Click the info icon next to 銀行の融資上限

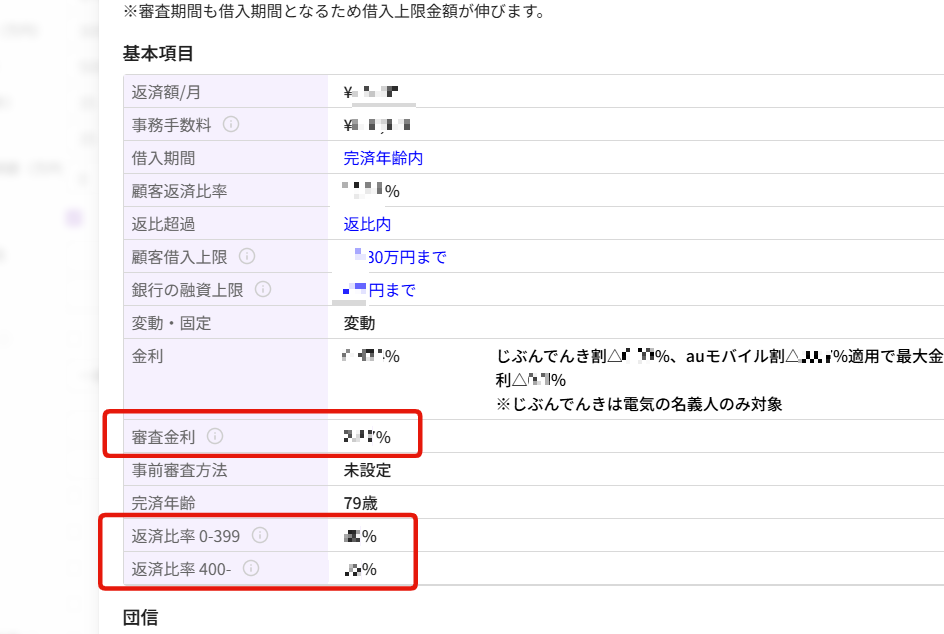[263, 289]
